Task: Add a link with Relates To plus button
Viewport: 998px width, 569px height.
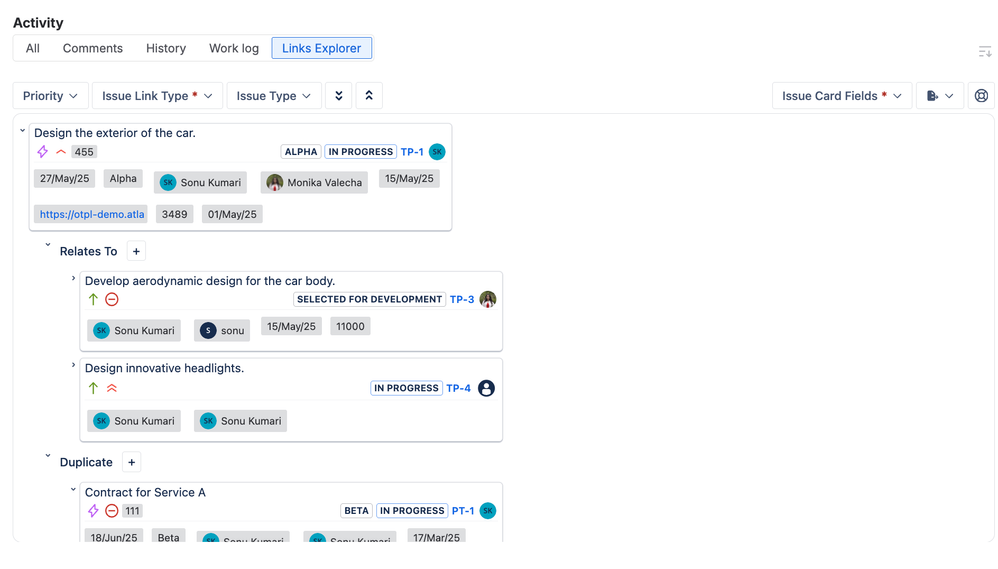Action: pyautogui.click(x=136, y=251)
